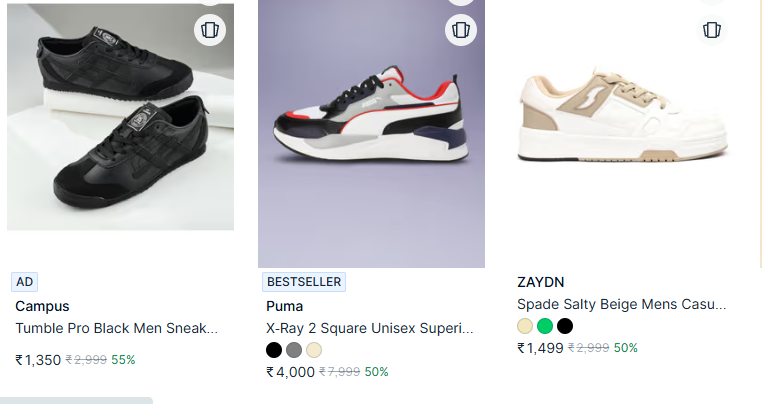
Task: Open the black Campus sneaker product image
Action: [120, 117]
